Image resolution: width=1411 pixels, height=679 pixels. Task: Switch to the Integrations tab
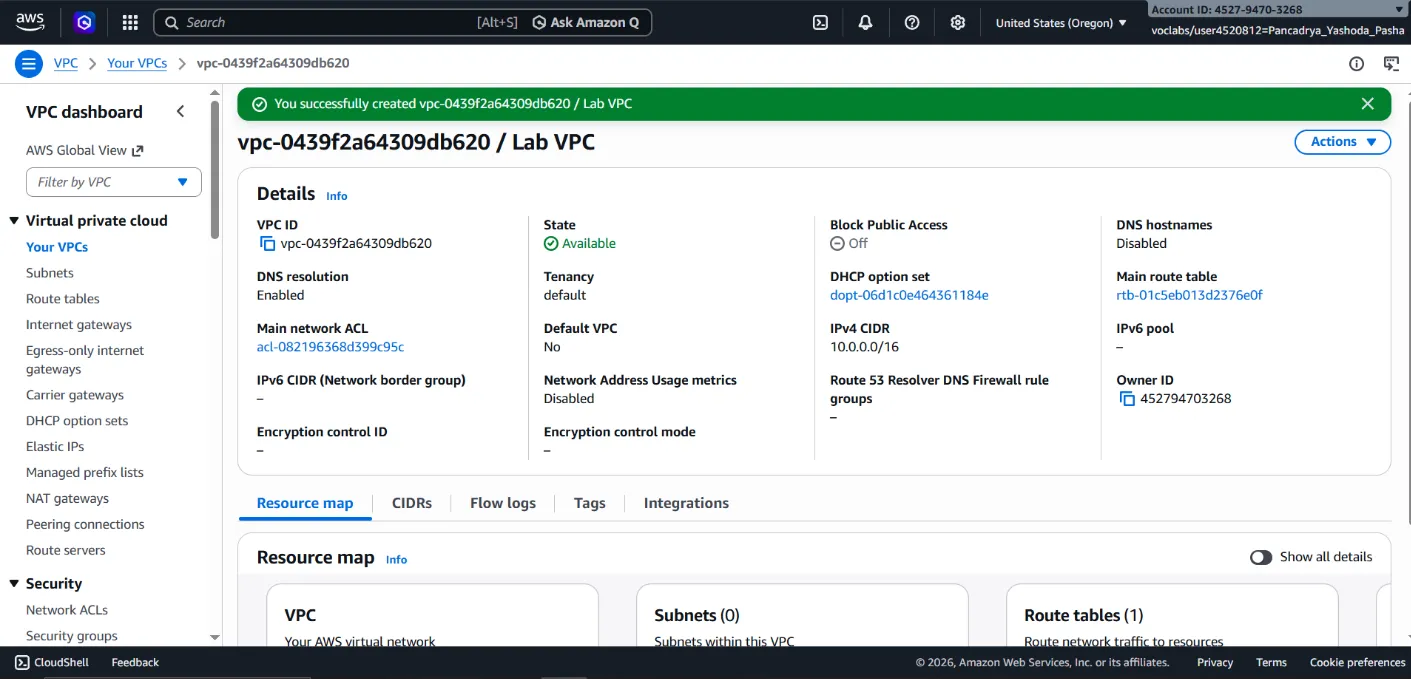click(686, 503)
